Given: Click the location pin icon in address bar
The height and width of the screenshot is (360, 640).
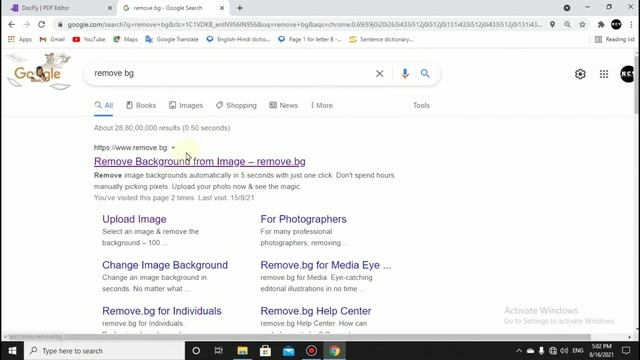Looking at the screenshot, I should point(552,24).
